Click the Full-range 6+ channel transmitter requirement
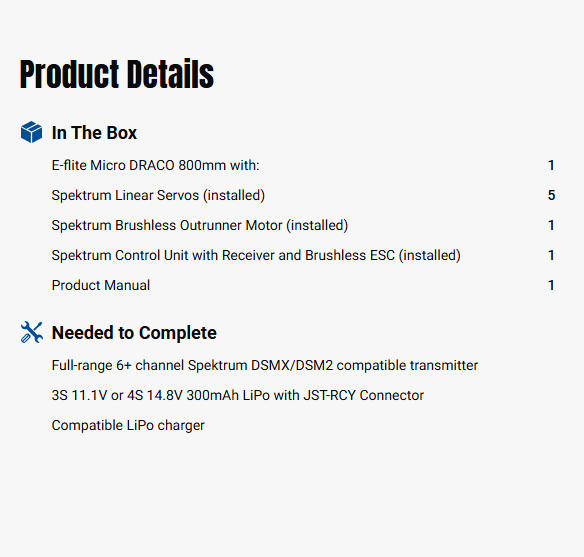Image resolution: width=584 pixels, height=557 pixels. pos(265,365)
